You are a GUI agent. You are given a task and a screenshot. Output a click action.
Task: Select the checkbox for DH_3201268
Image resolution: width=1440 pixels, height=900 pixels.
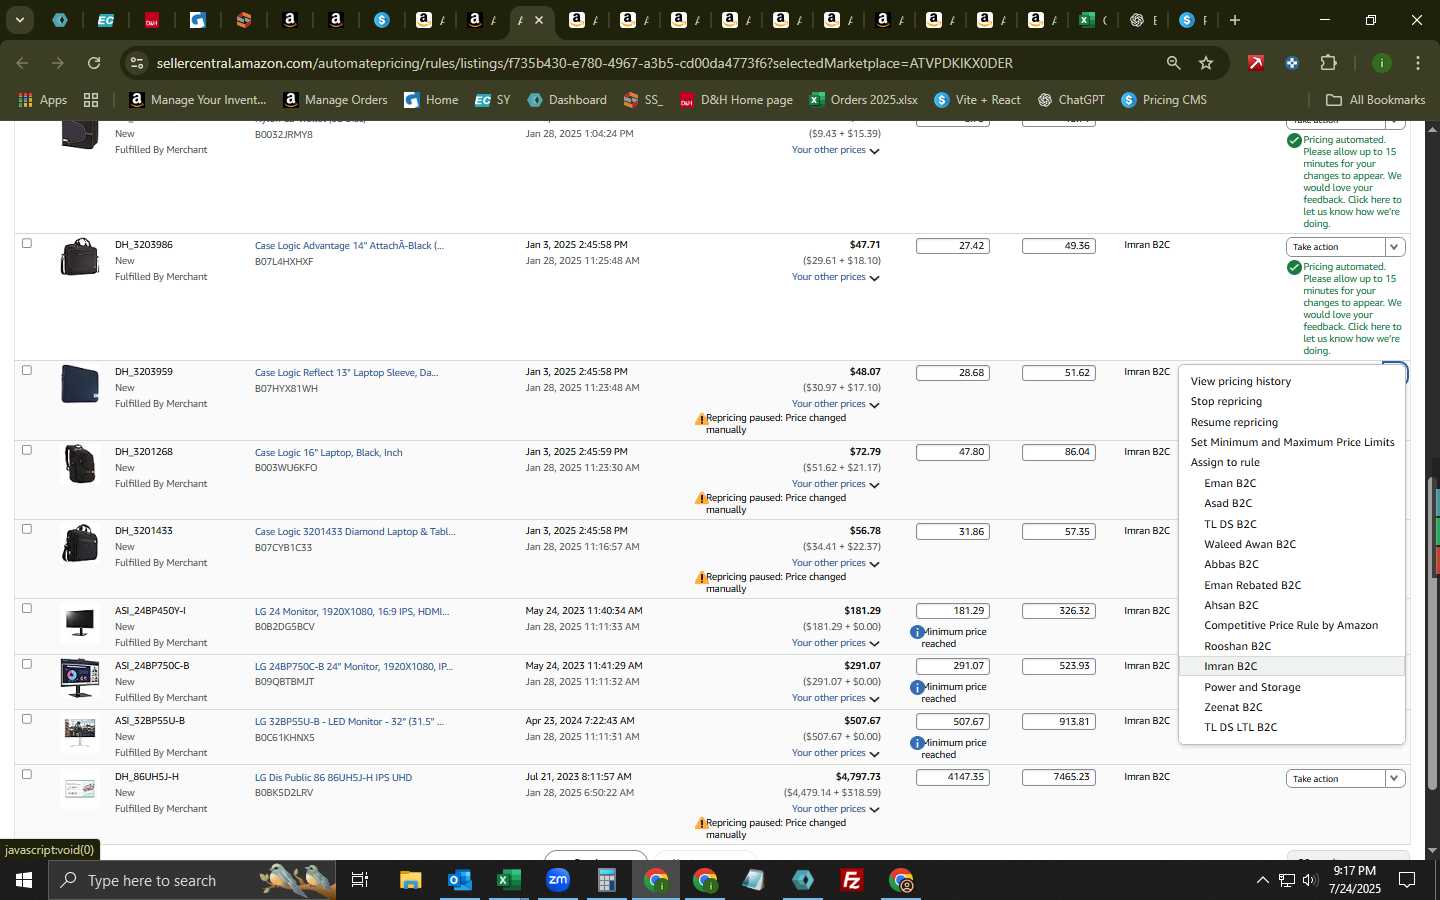(x=27, y=450)
